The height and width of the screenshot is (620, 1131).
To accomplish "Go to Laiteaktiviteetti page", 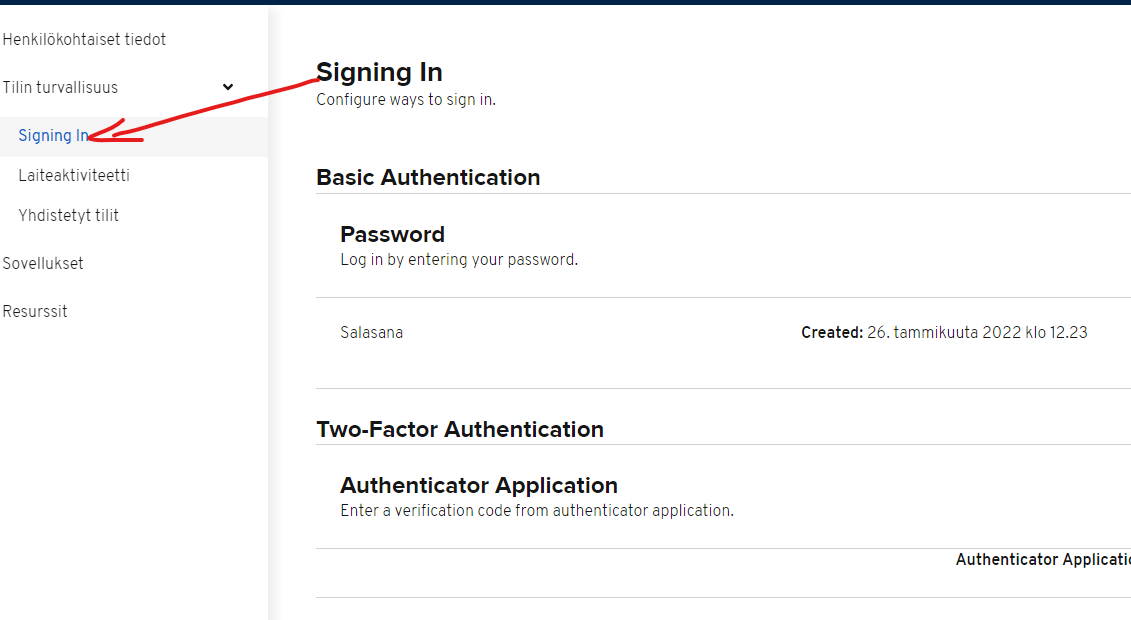I will (74, 176).
